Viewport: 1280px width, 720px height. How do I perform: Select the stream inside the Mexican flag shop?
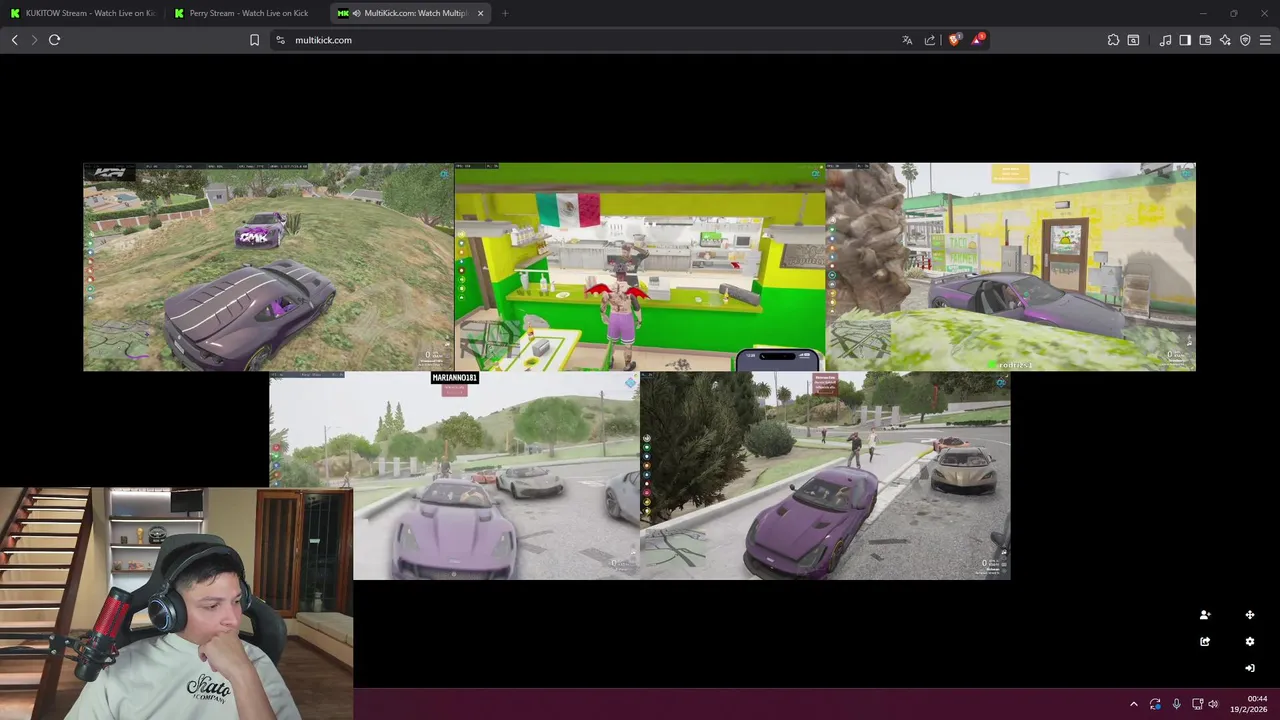[640, 267]
